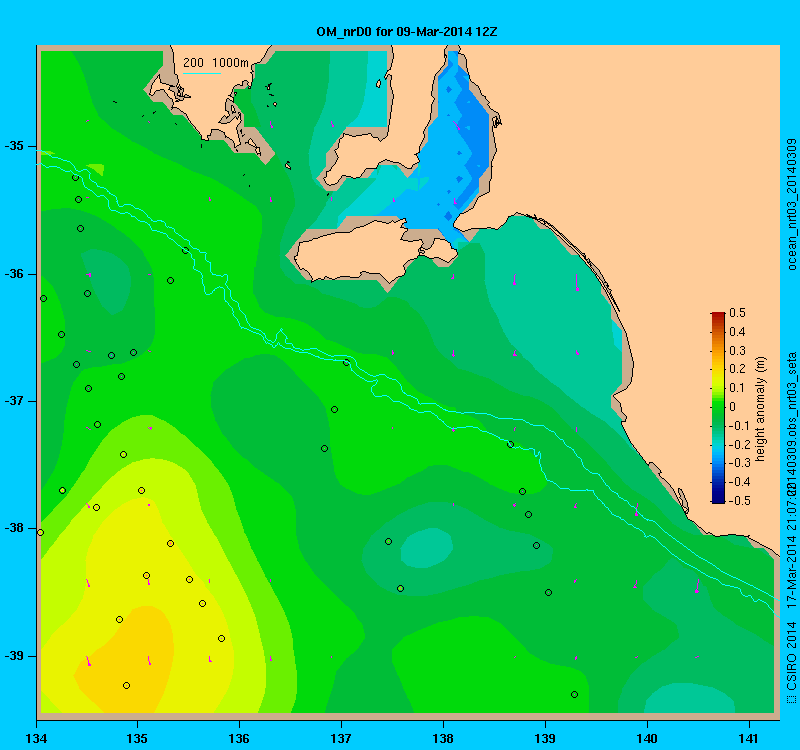
Task: Click the '0.1' colorbar tick label
Action: [737, 388]
